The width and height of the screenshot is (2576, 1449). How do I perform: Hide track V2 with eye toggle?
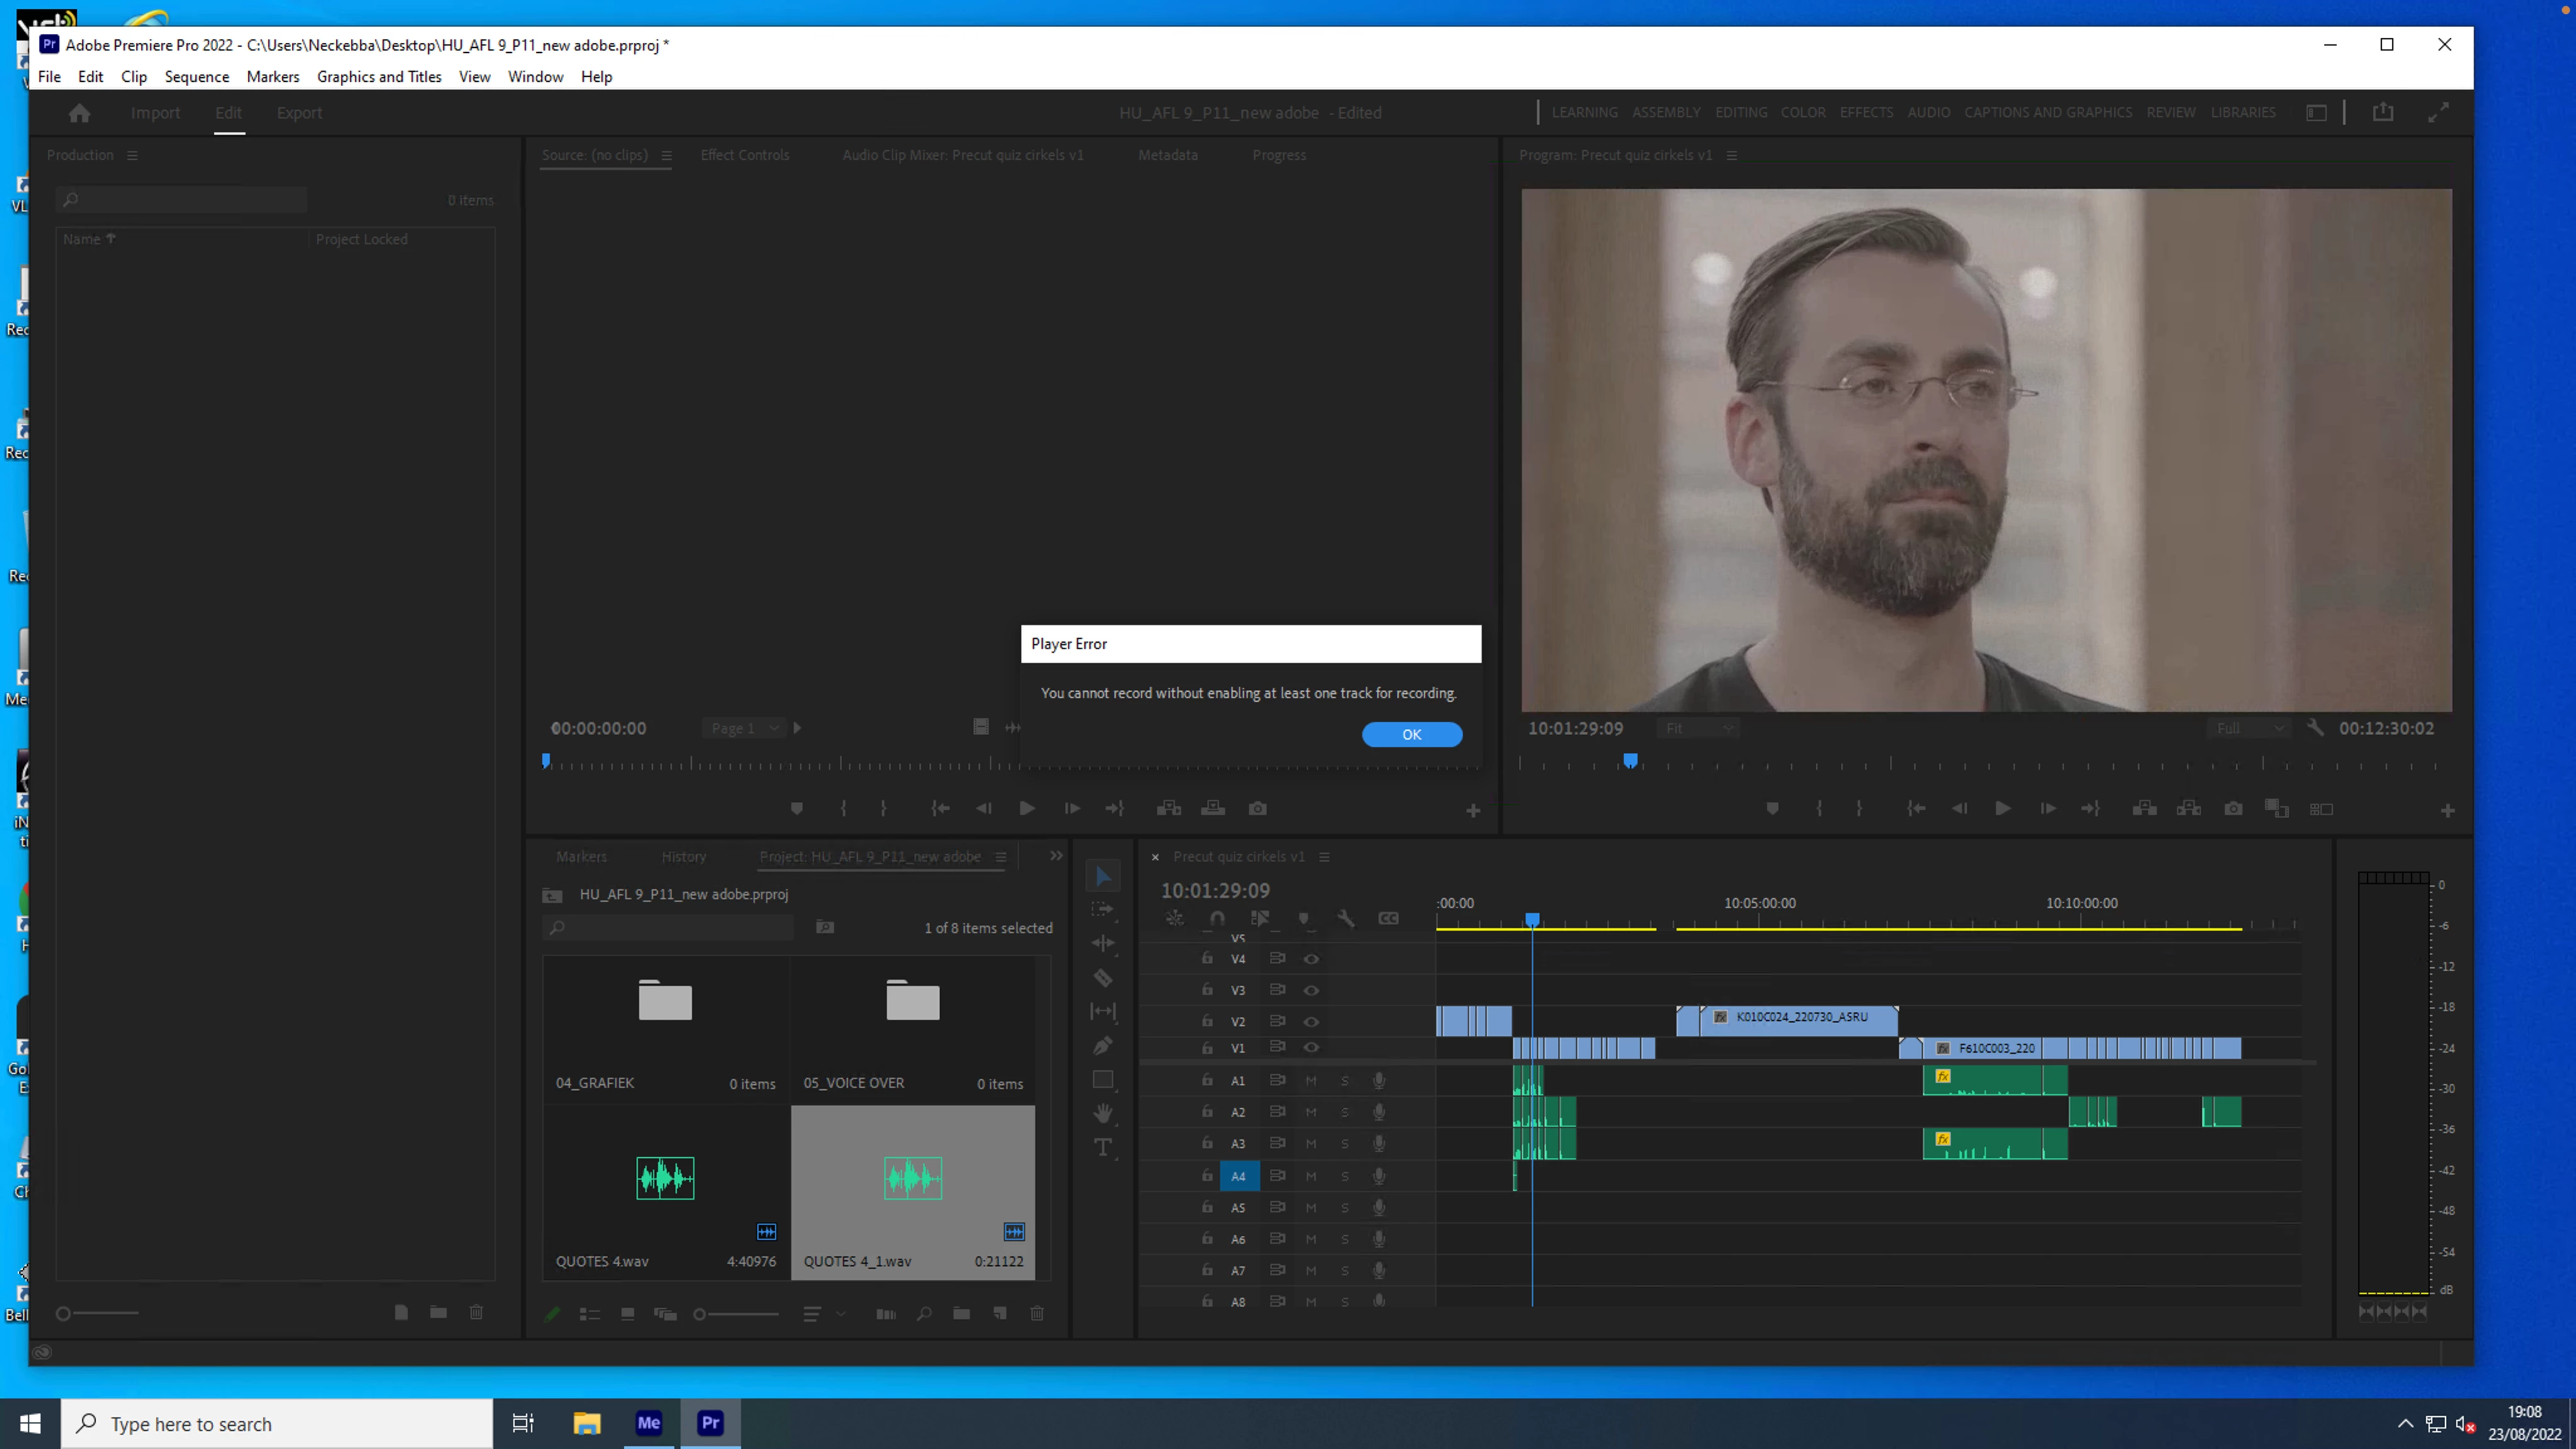1311,1021
